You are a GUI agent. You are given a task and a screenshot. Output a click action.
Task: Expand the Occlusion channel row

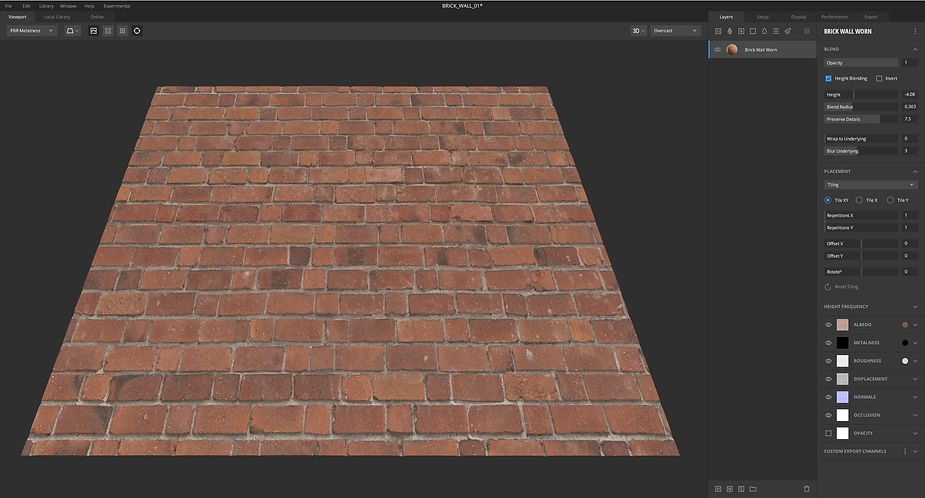tap(915, 415)
